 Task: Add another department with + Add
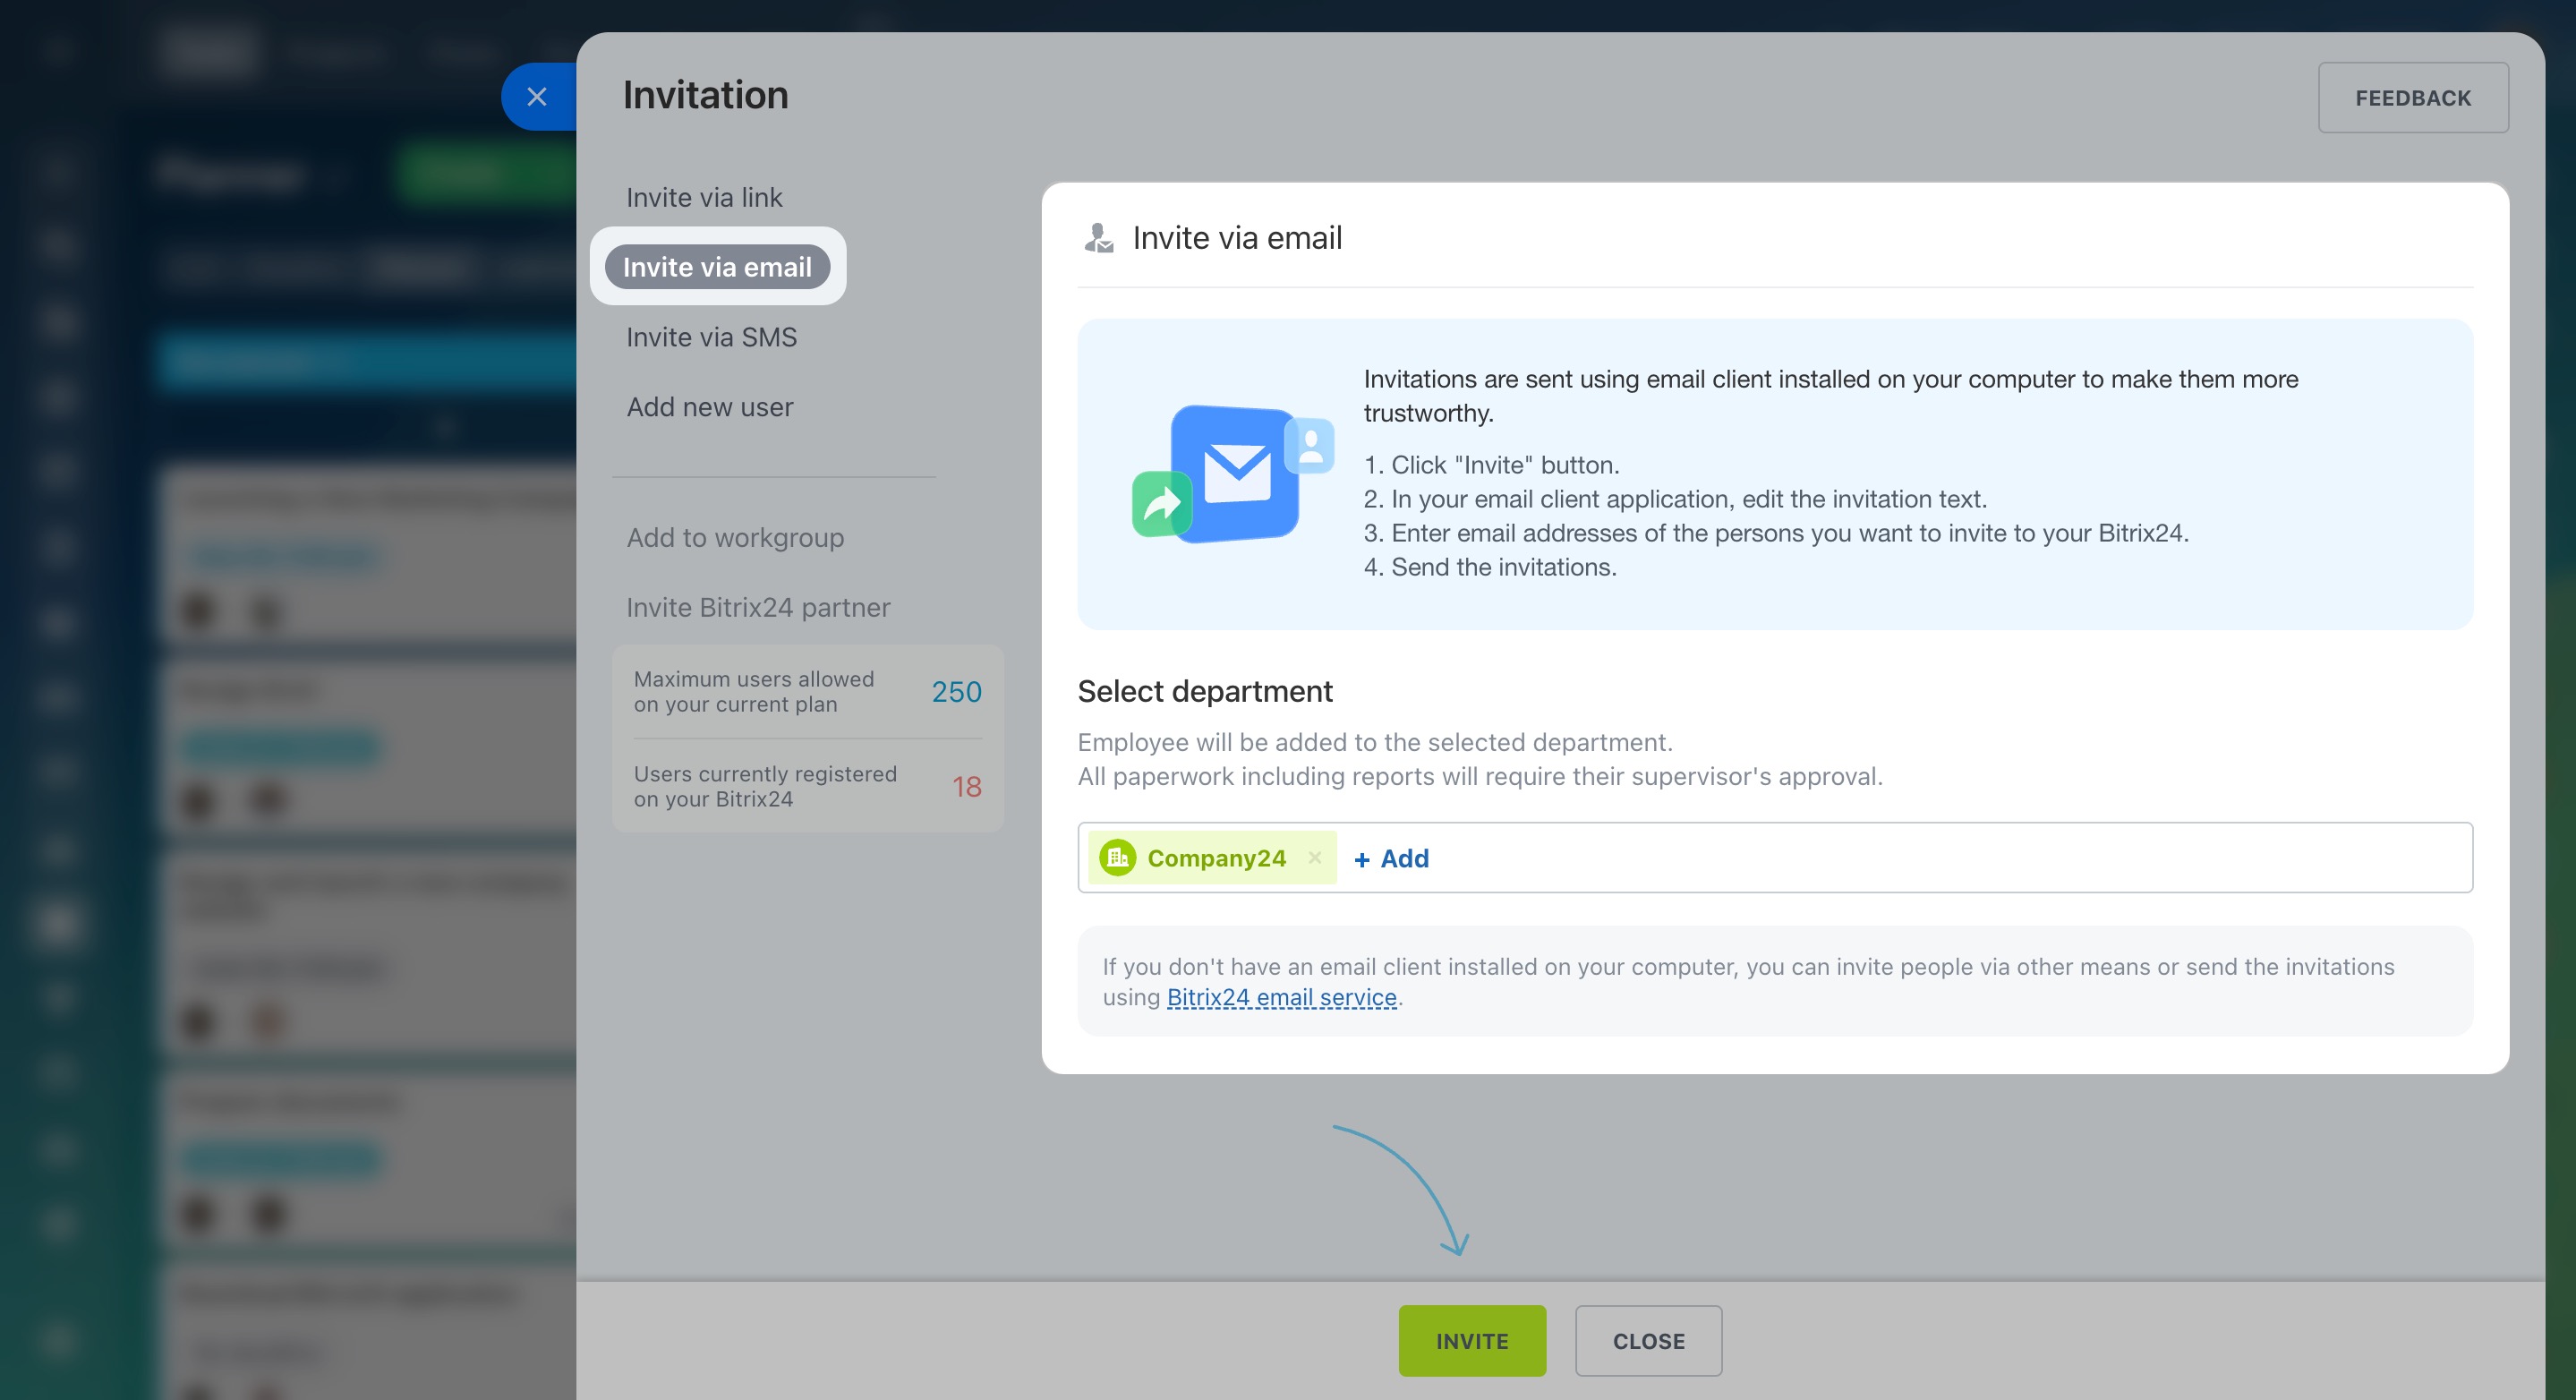pos(1391,859)
